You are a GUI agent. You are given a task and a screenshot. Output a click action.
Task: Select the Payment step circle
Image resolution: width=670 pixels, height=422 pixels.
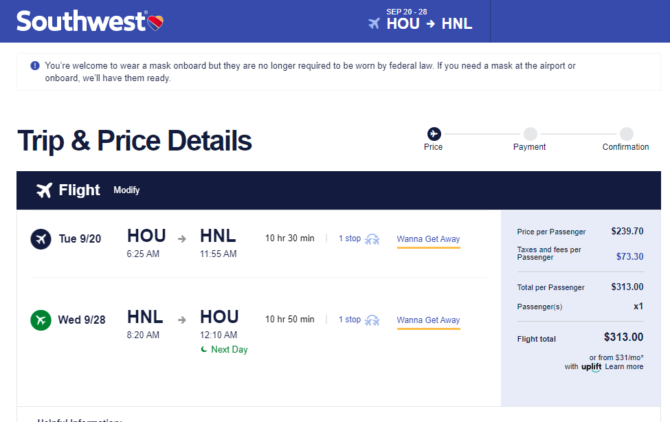530,134
